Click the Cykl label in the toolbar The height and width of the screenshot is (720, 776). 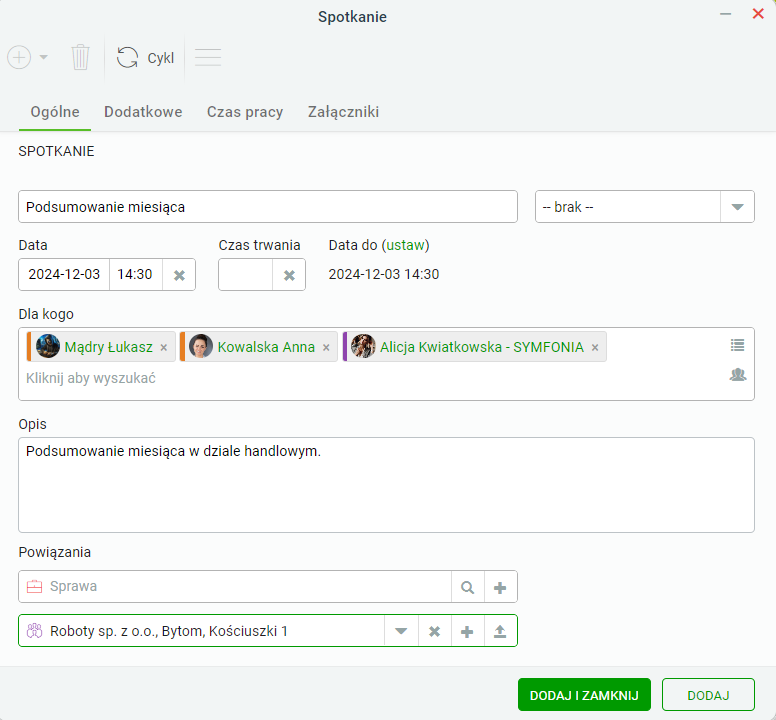(x=160, y=58)
